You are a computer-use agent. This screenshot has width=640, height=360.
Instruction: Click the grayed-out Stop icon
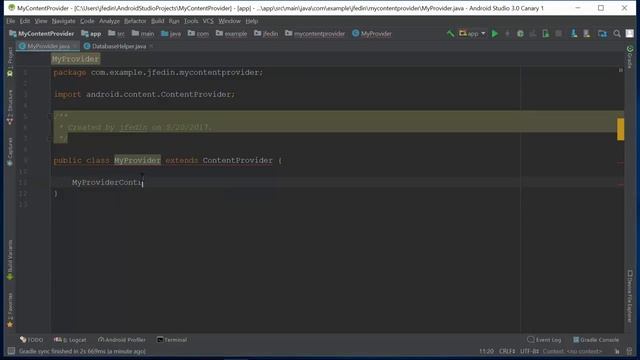[558, 34]
